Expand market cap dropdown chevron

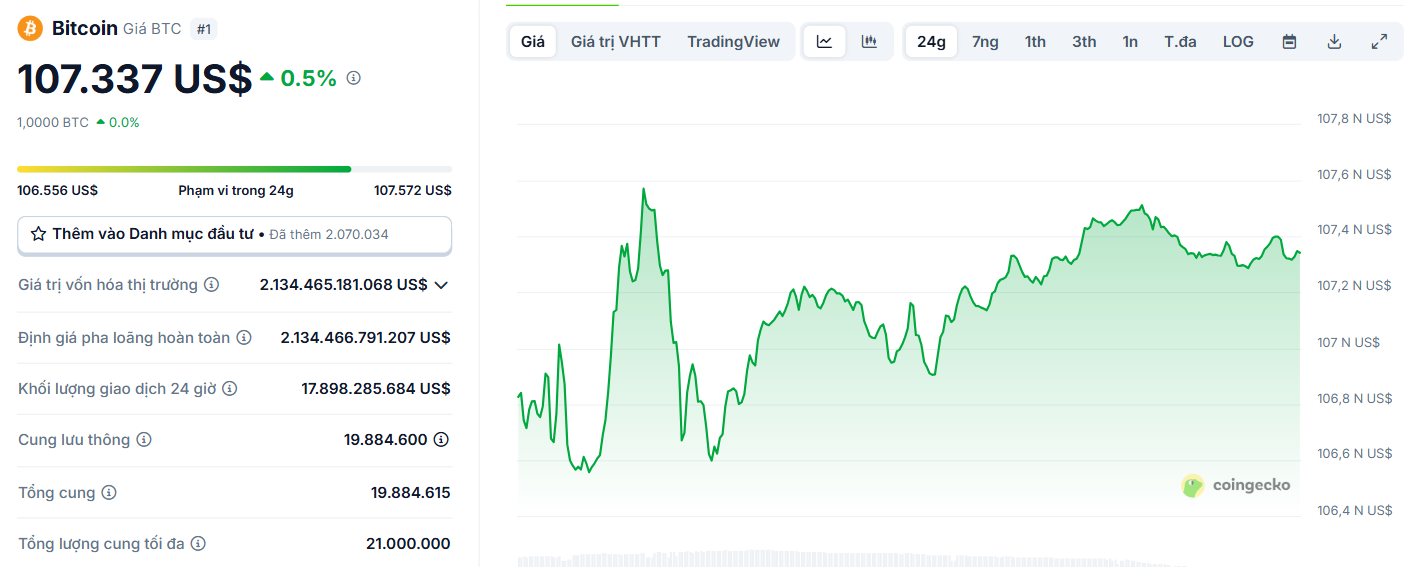[441, 285]
